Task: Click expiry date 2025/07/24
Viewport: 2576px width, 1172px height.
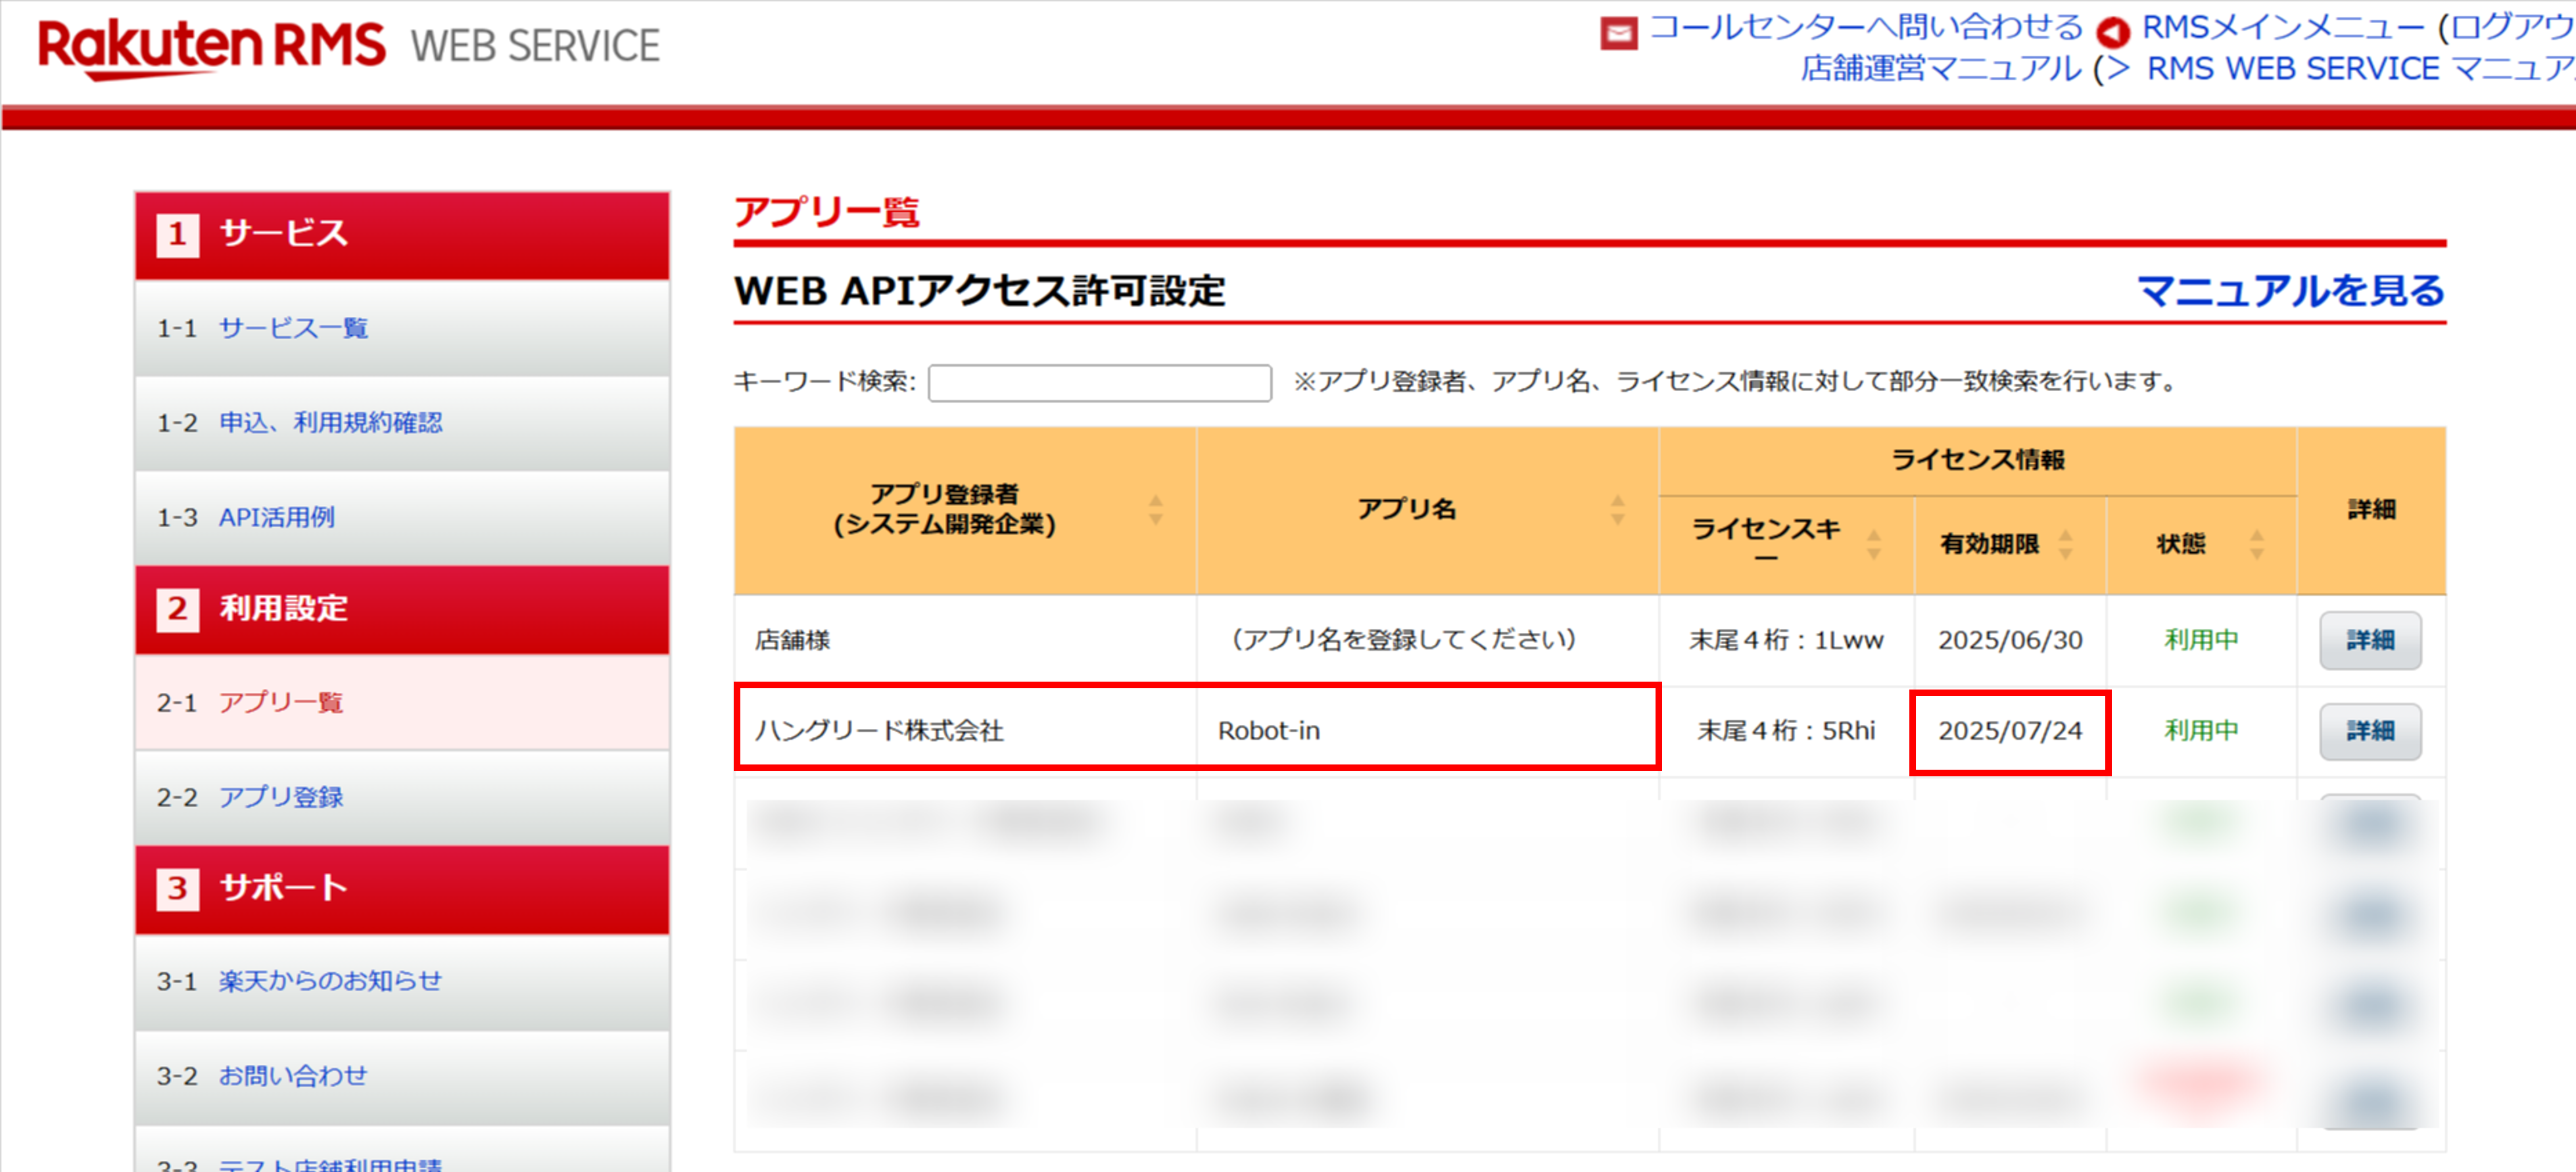Action: coord(2010,731)
